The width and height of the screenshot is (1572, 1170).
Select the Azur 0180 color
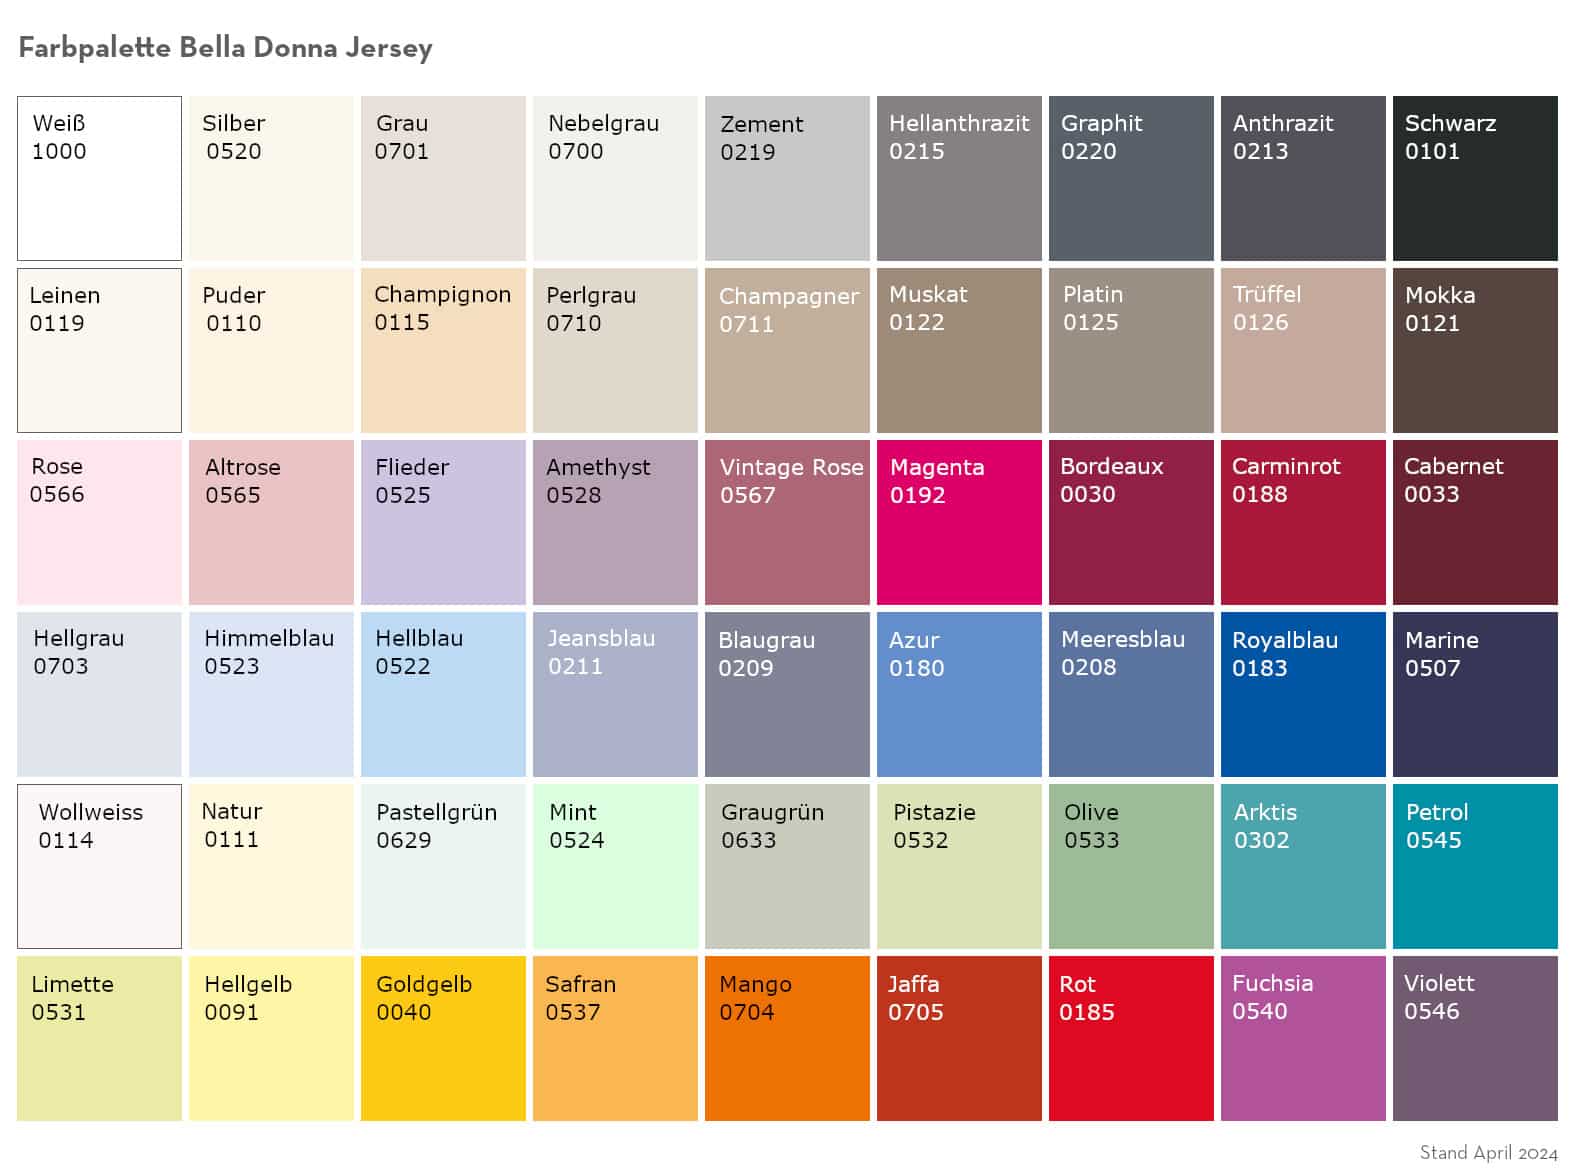[959, 694]
